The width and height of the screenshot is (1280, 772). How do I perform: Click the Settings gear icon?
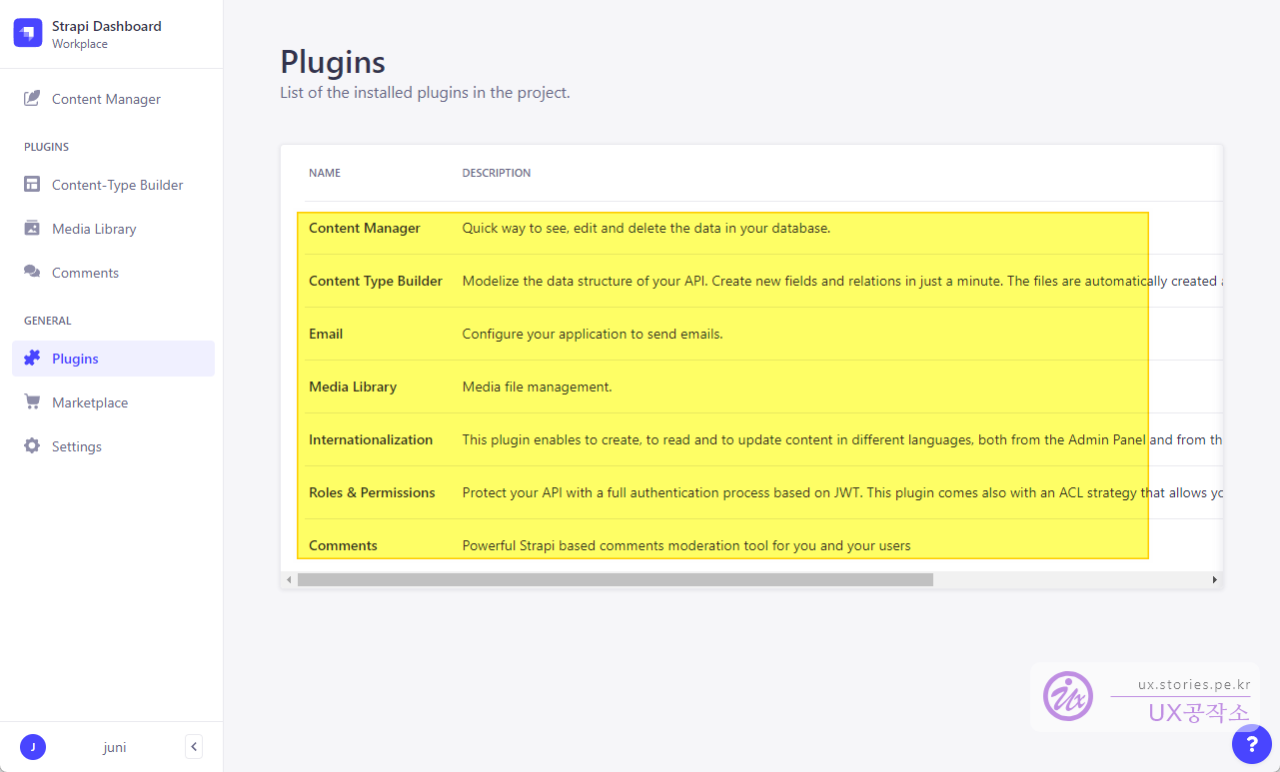(x=32, y=447)
